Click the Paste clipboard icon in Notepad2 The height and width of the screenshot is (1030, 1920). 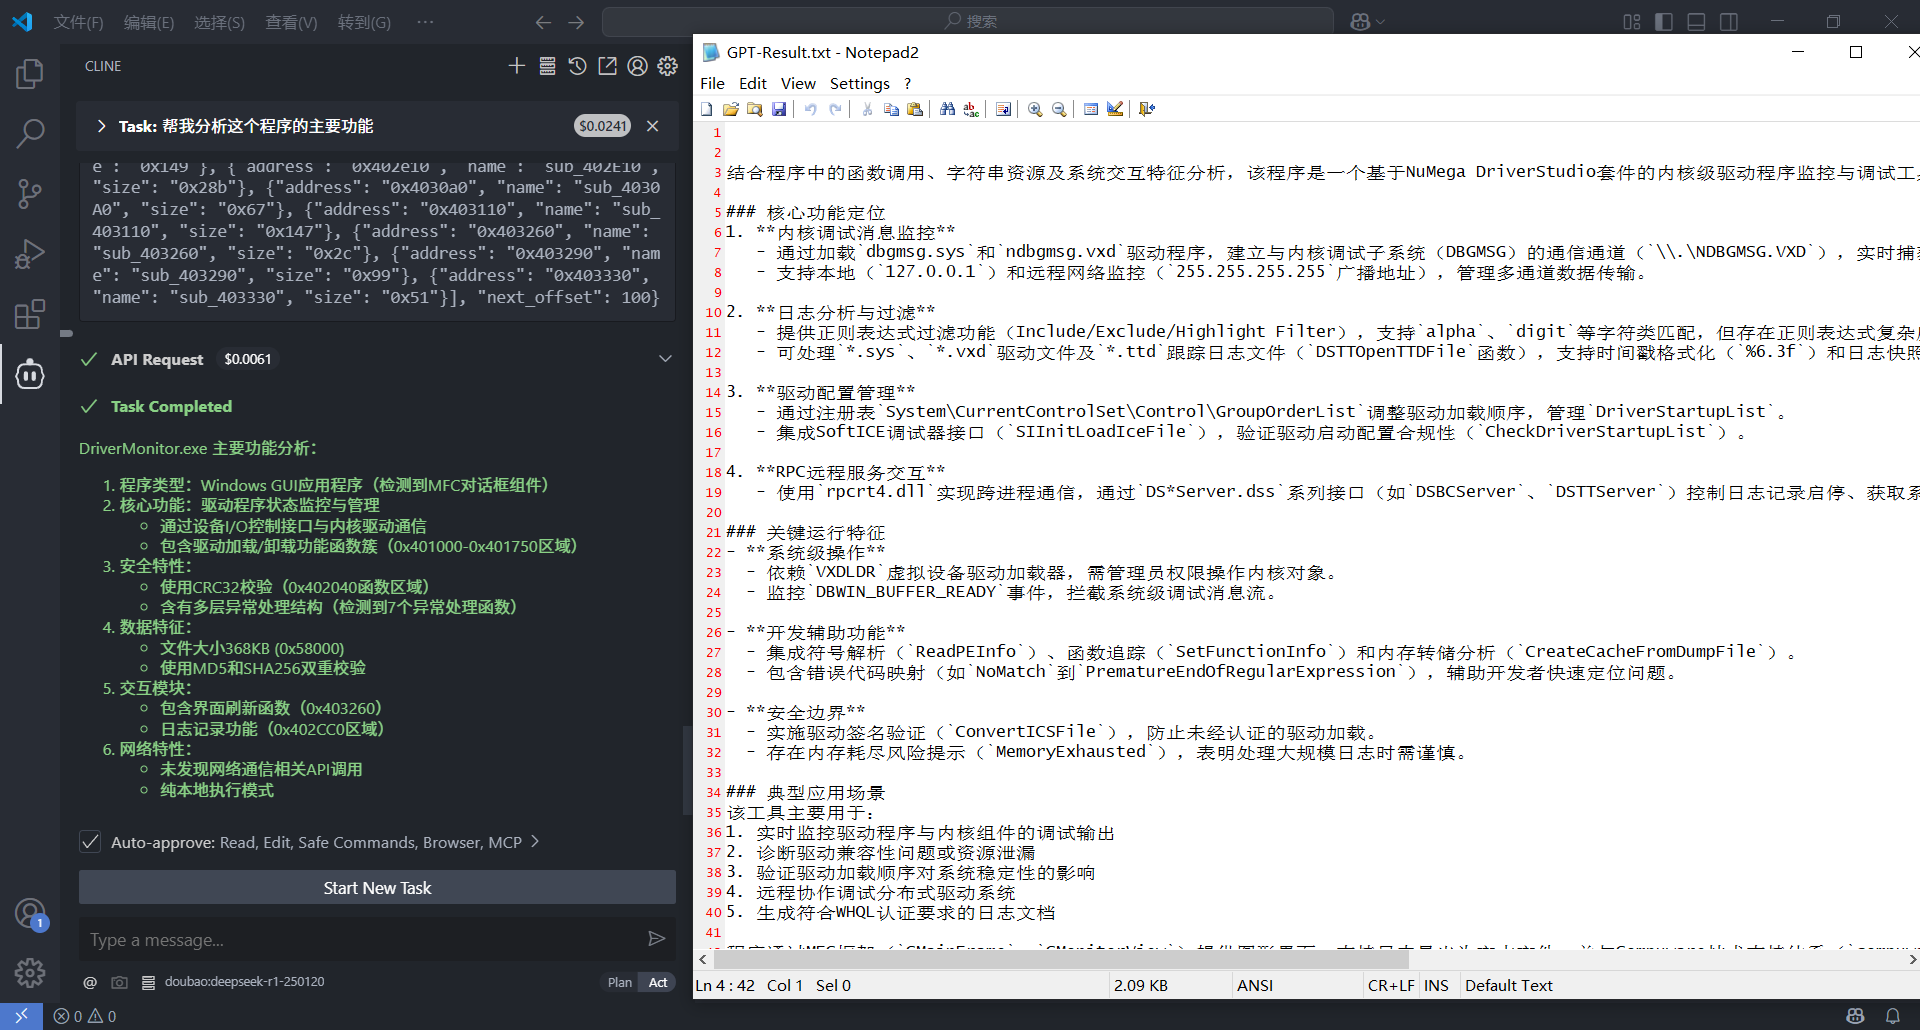click(x=915, y=109)
